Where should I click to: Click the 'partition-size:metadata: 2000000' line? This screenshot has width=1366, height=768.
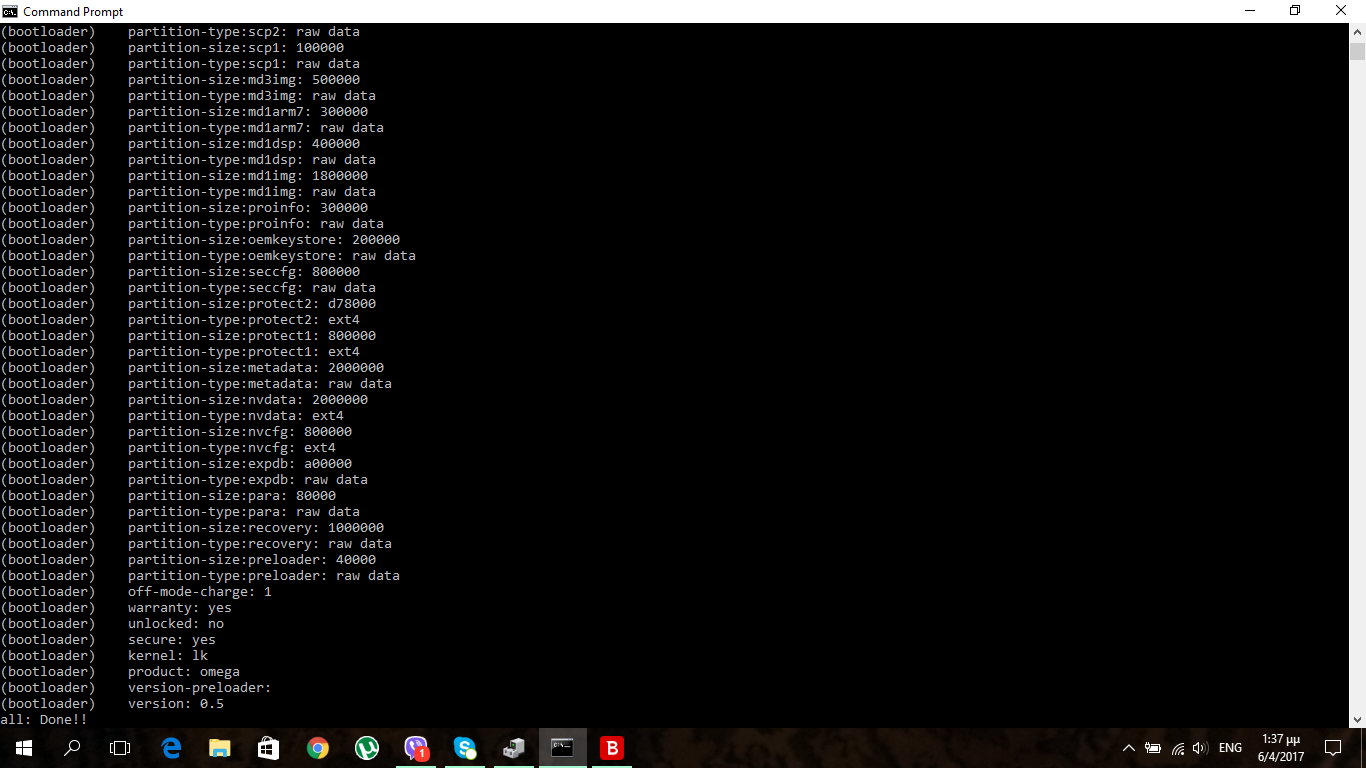(x=256, y=368)
